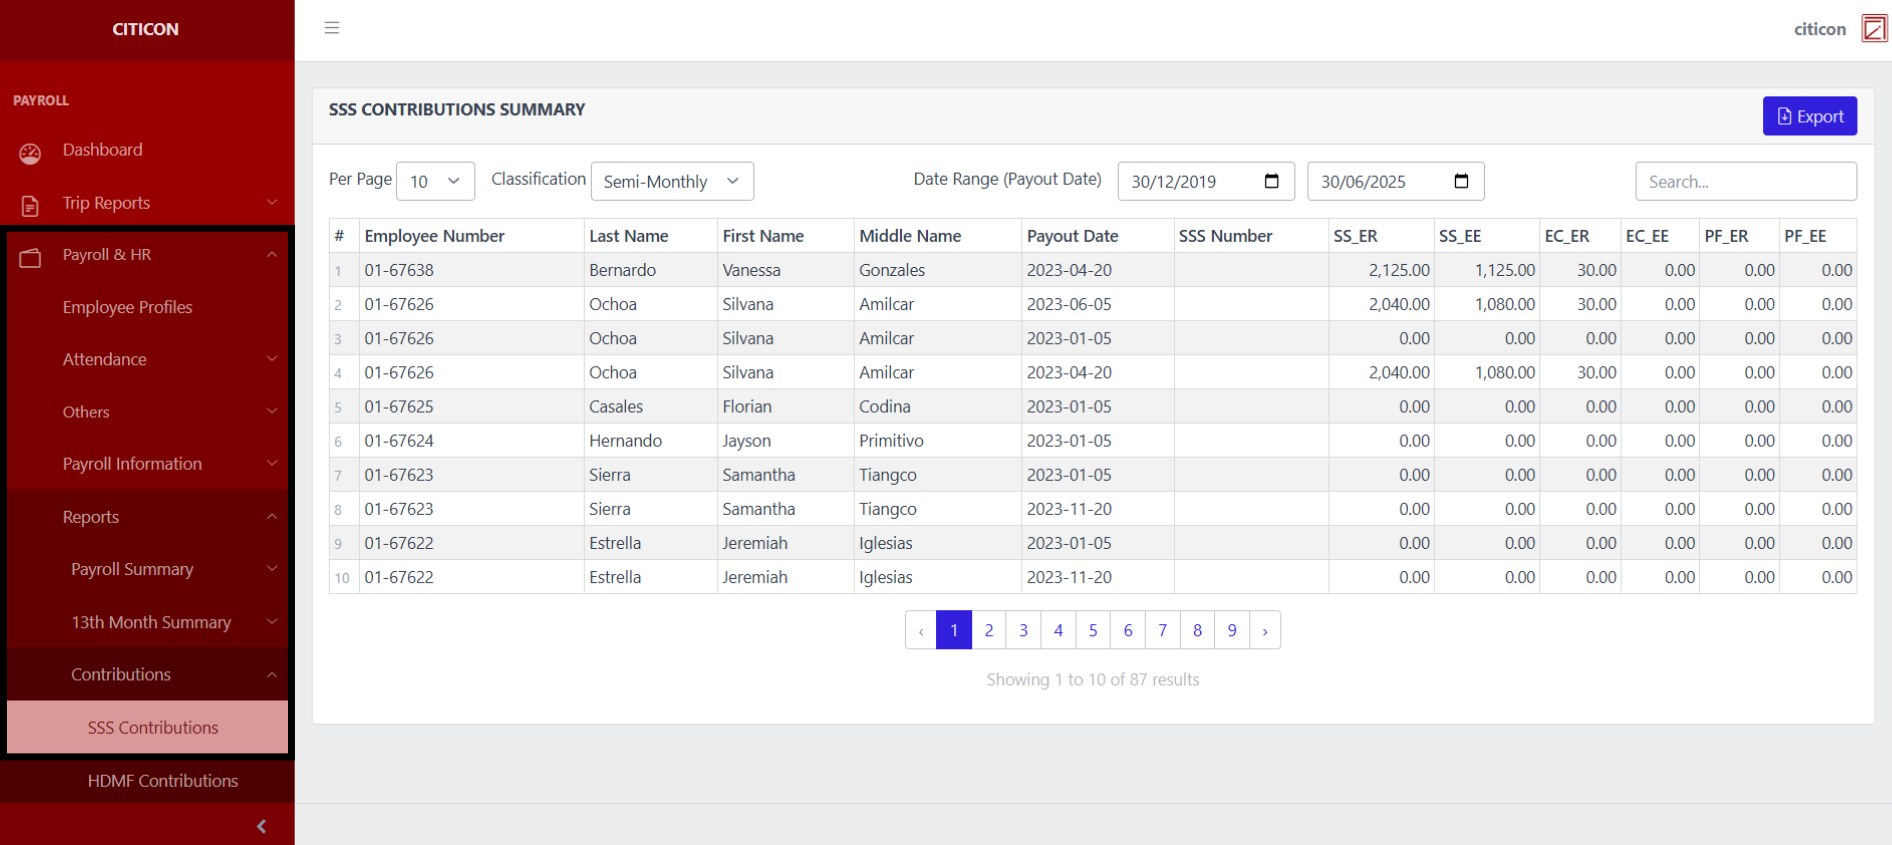Open Employee Profiles menu item
This screenshot has height=845, width=1892.
[x=128, y=307]
